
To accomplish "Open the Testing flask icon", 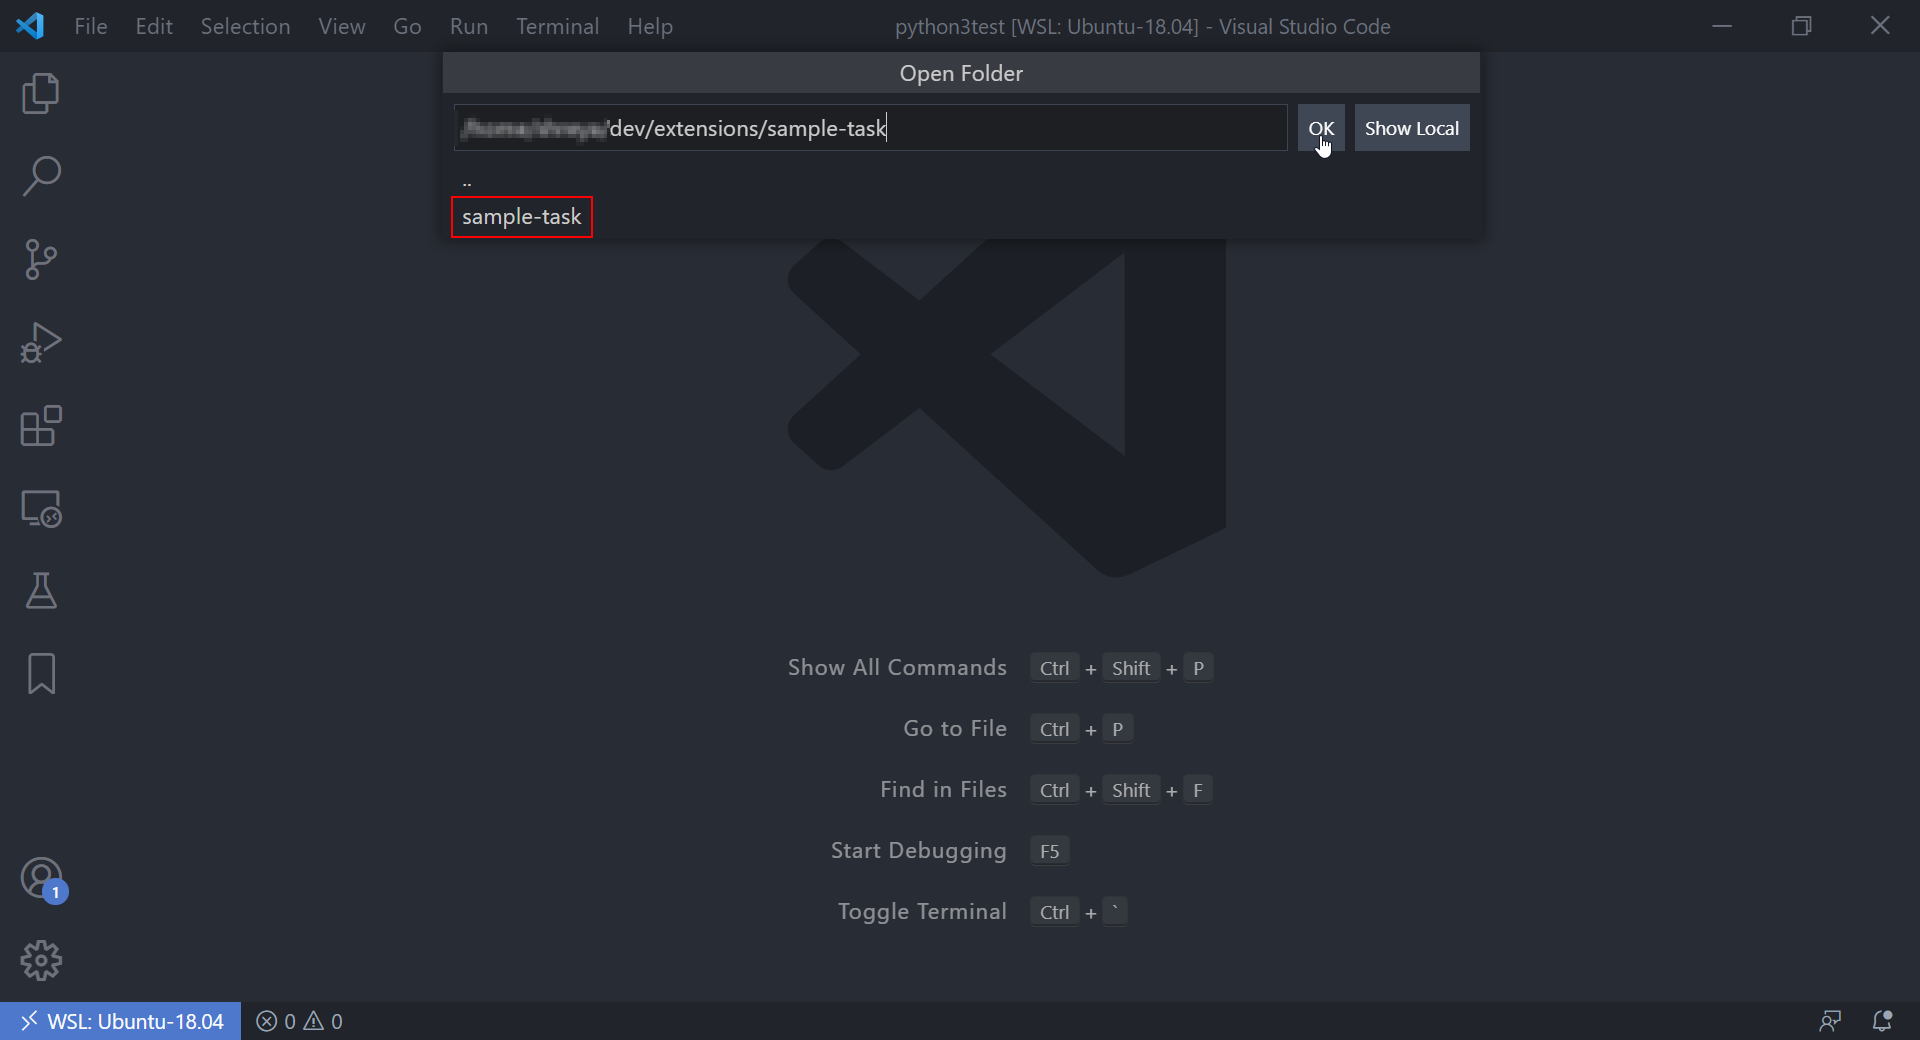I will [41, 592].
